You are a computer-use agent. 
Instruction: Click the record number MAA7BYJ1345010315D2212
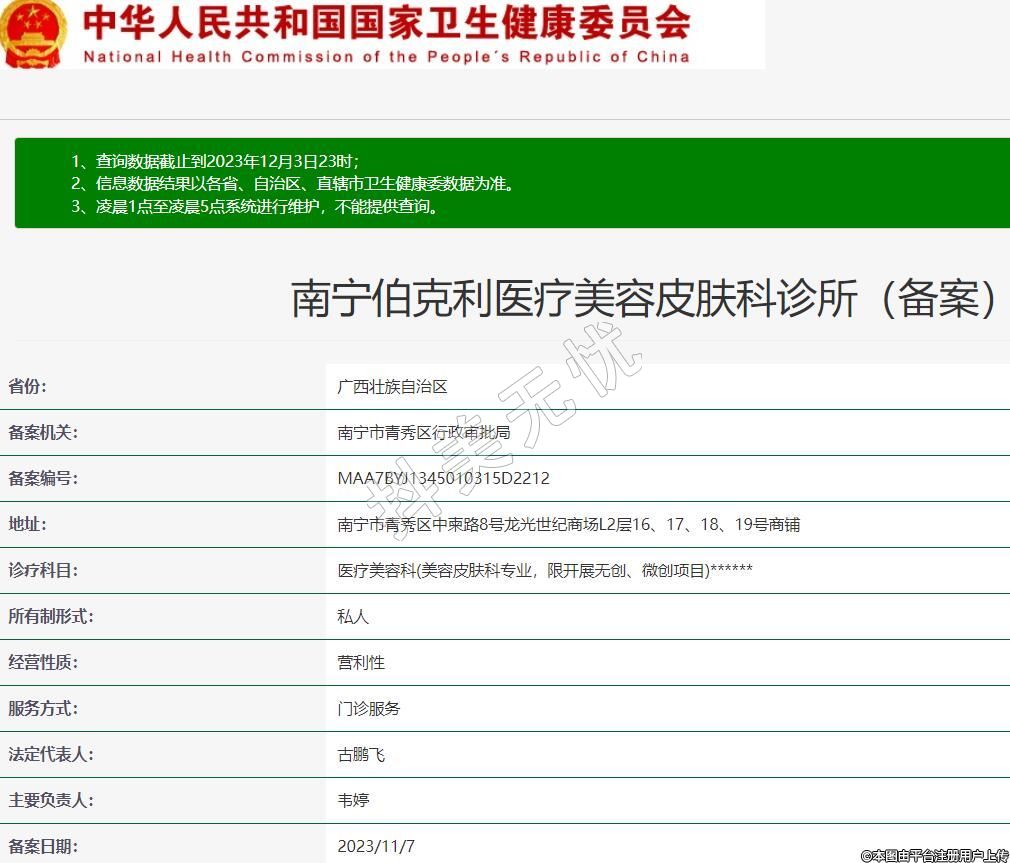point(443,479)
